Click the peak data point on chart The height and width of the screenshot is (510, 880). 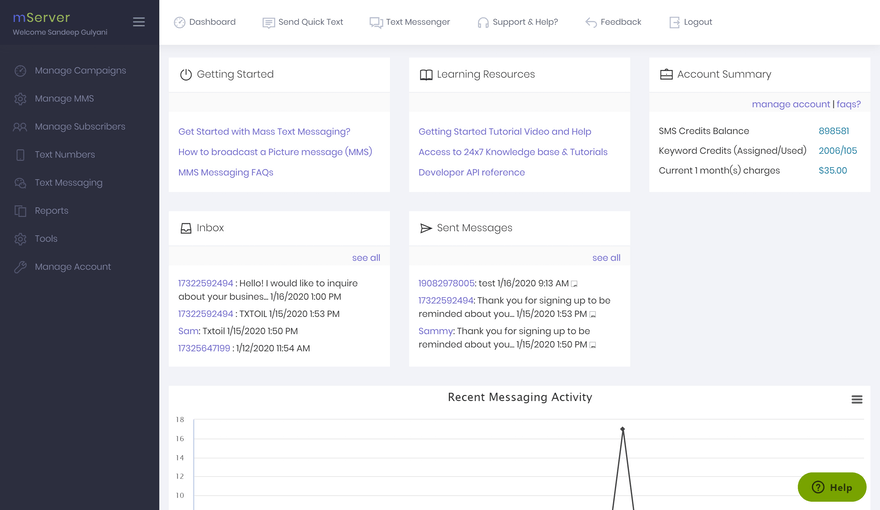pos(623,429)
